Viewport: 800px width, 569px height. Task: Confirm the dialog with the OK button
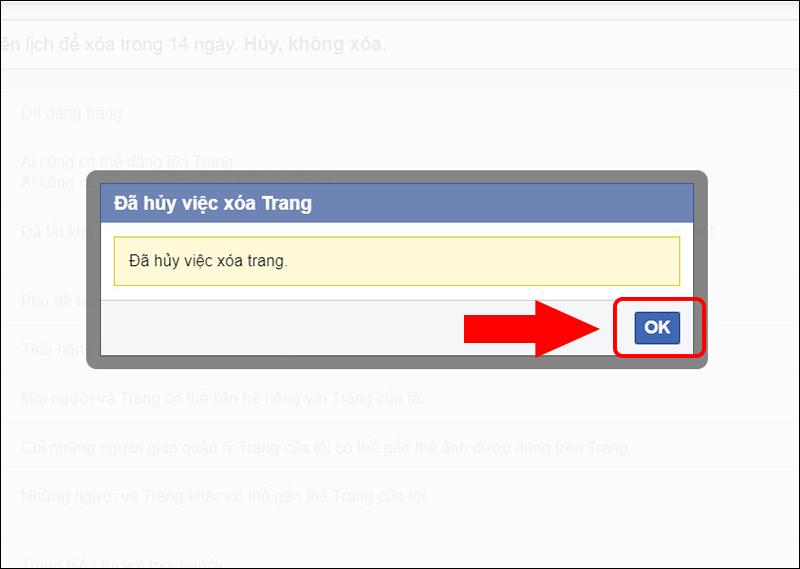click(x=657, y=328)
